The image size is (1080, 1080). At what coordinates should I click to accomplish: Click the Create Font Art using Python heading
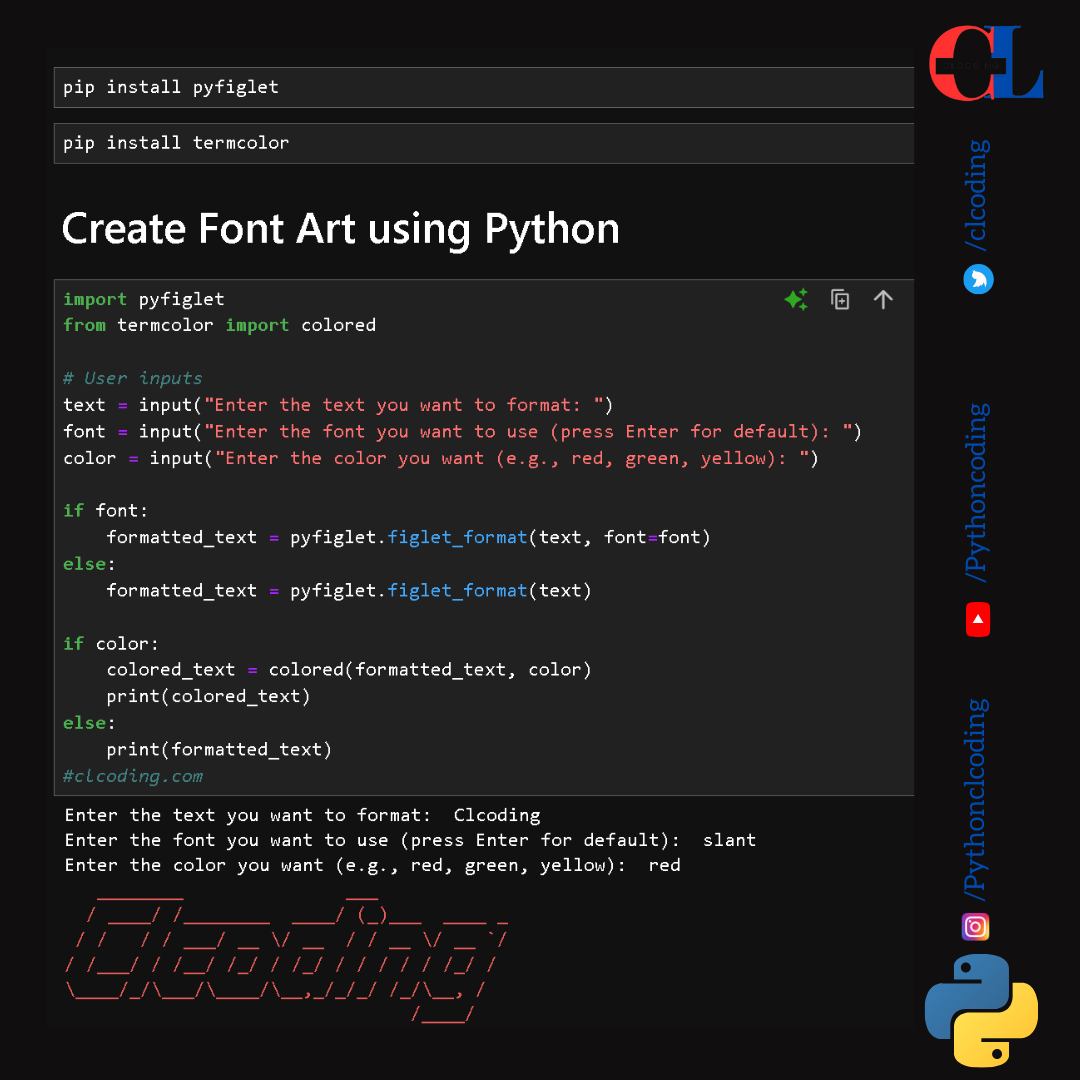point(340,229)
